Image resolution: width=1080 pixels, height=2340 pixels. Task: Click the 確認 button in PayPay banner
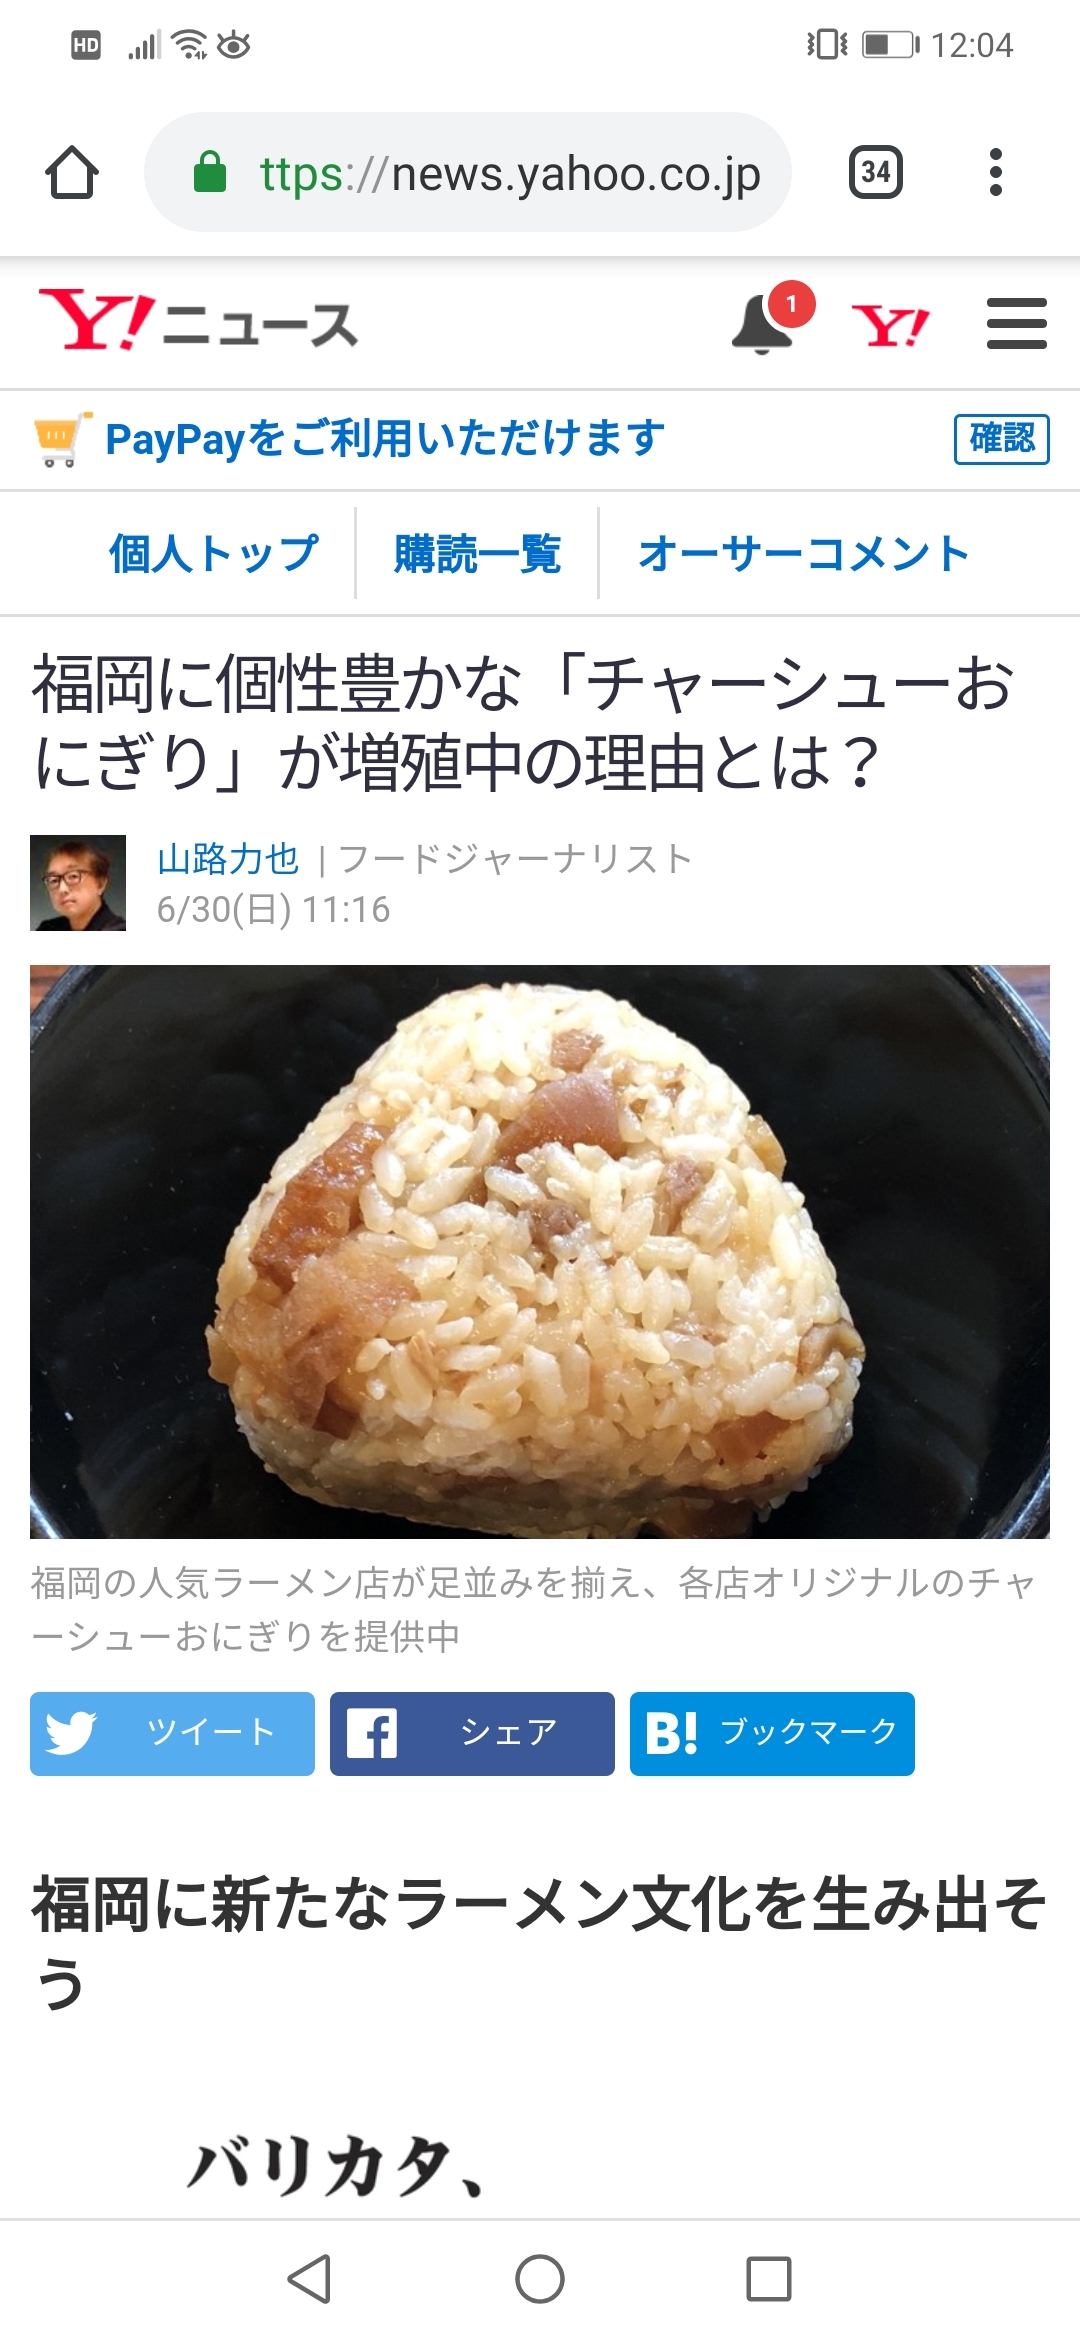[1002, 439]
